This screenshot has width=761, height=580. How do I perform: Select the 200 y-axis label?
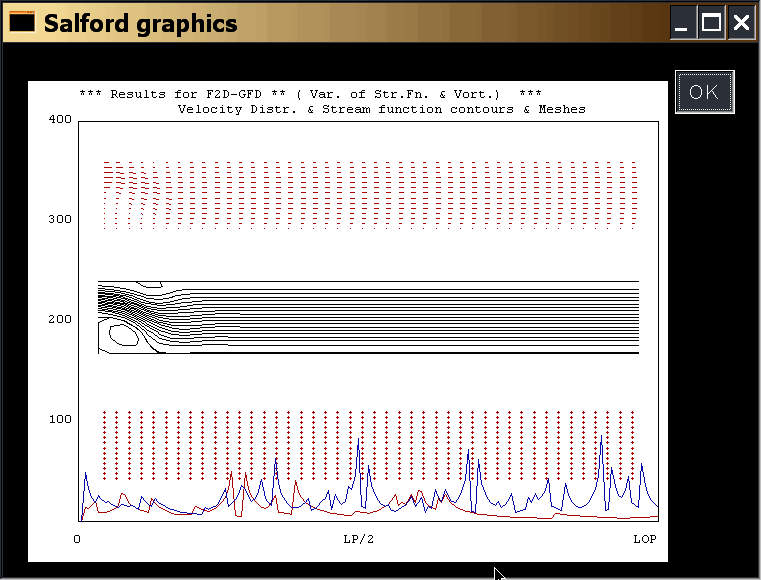60,319
